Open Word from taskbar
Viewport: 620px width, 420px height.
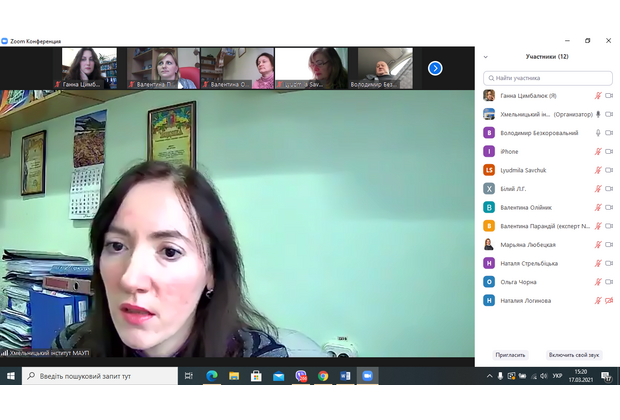[x=345, y=376]
